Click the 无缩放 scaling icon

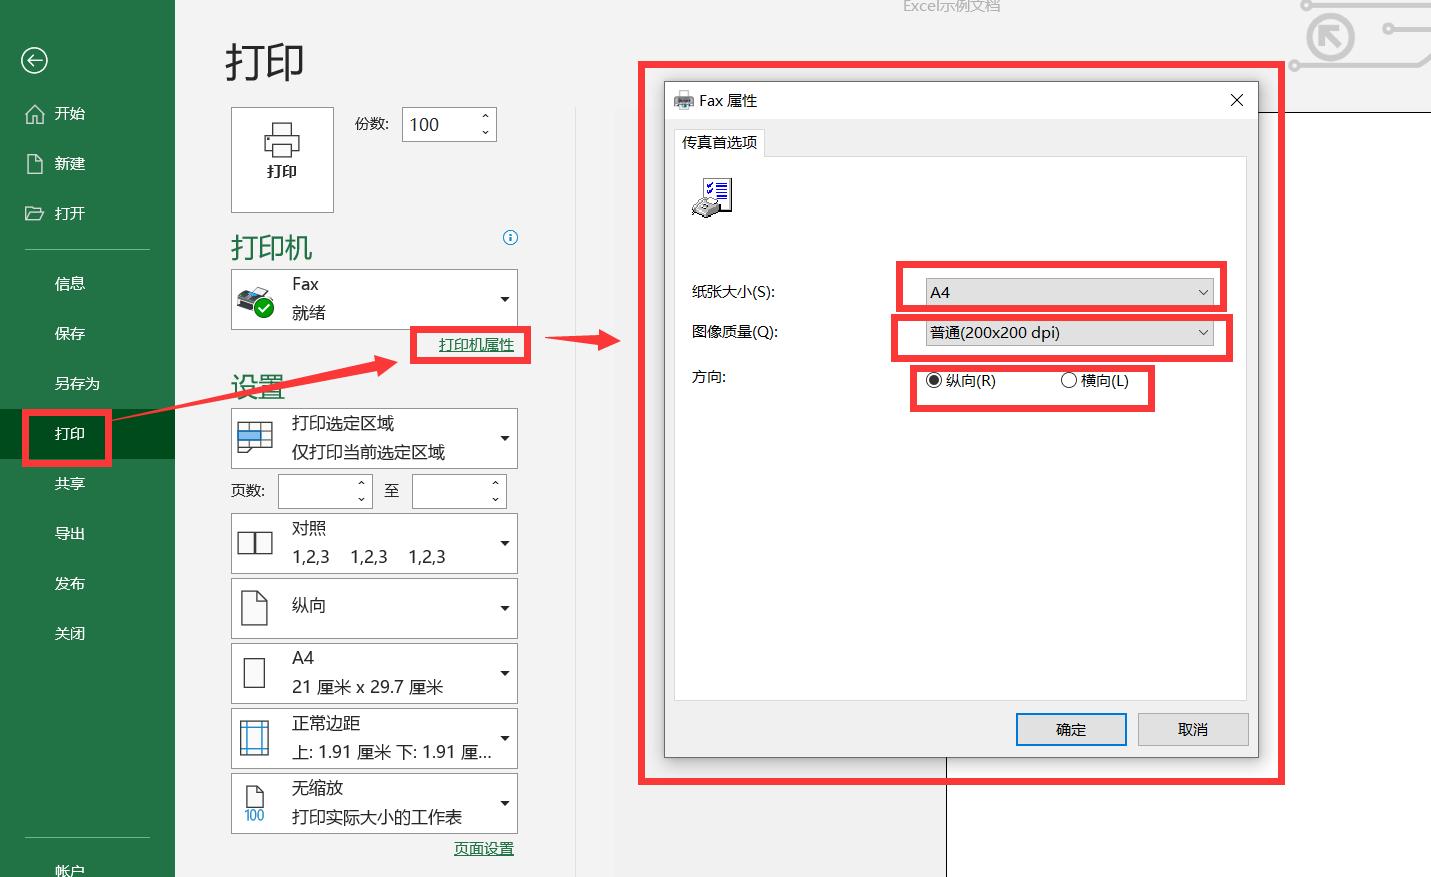coord(255,802)
